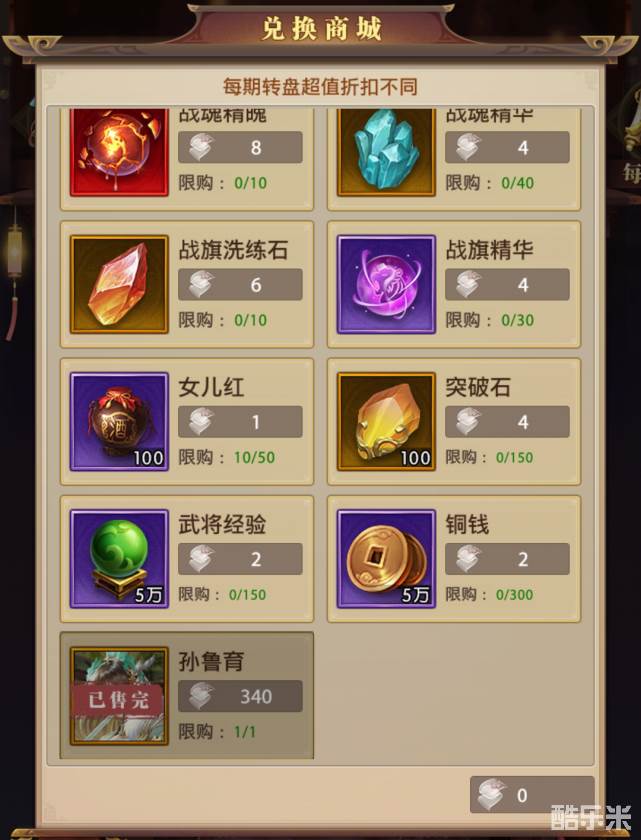Screen dimensions: 641x840
Task: Click the 340 price button for 孙鲁育
Action: (240, 696)
